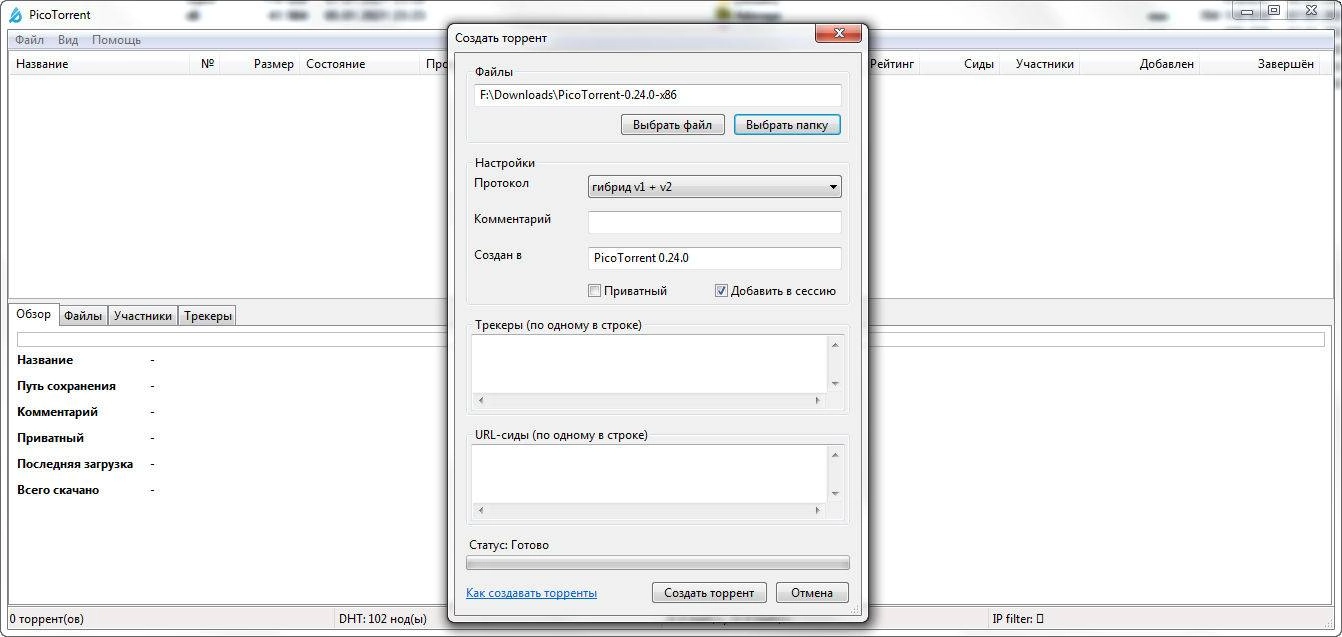Open the Файл menu
Viewport: 1342px width, 637px height.
[x=29, y=40]
